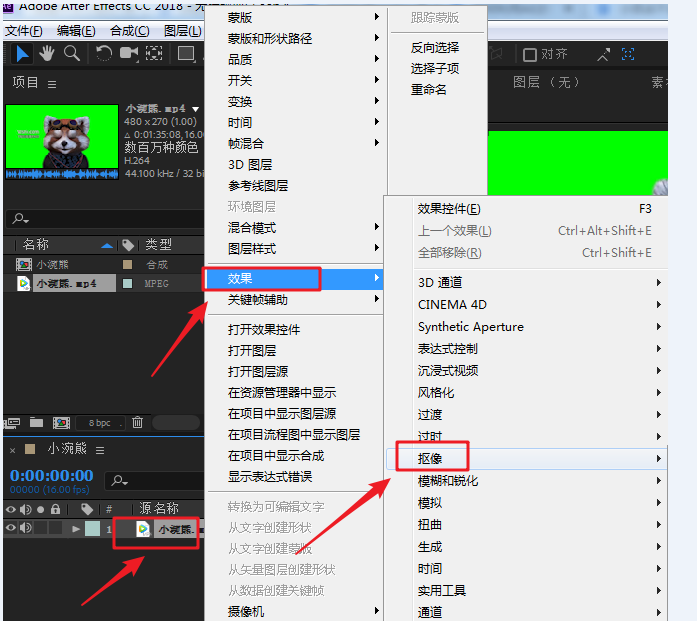This screenshot has width=697, height=621.
Task: Click the blue snap bounding-box icon
Action: (x=628, y=54)
